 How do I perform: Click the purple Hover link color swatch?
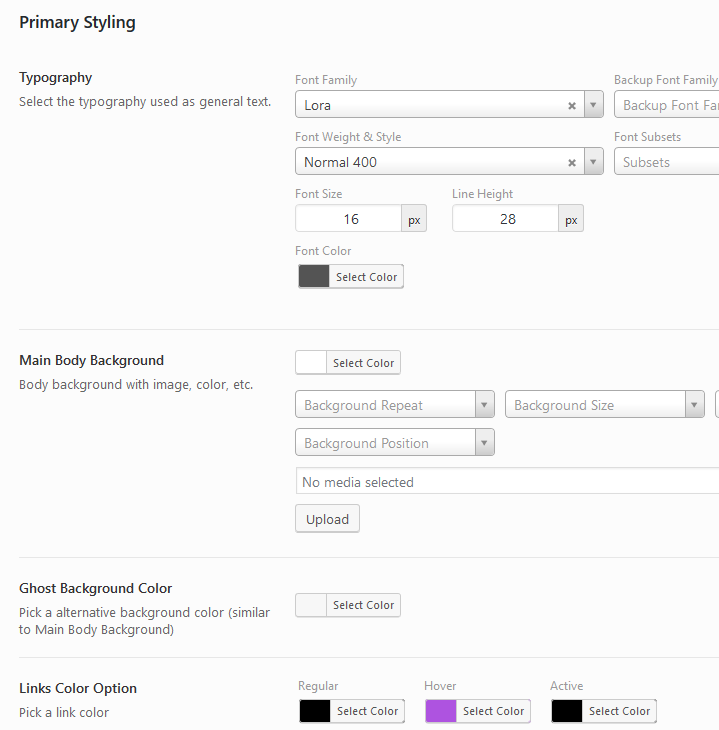coord(441,711)
